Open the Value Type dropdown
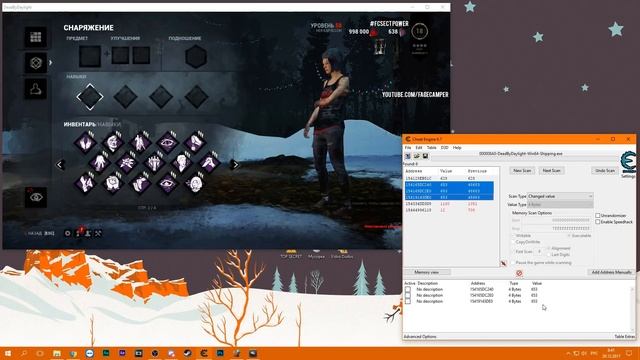 [x=560, y=204]
